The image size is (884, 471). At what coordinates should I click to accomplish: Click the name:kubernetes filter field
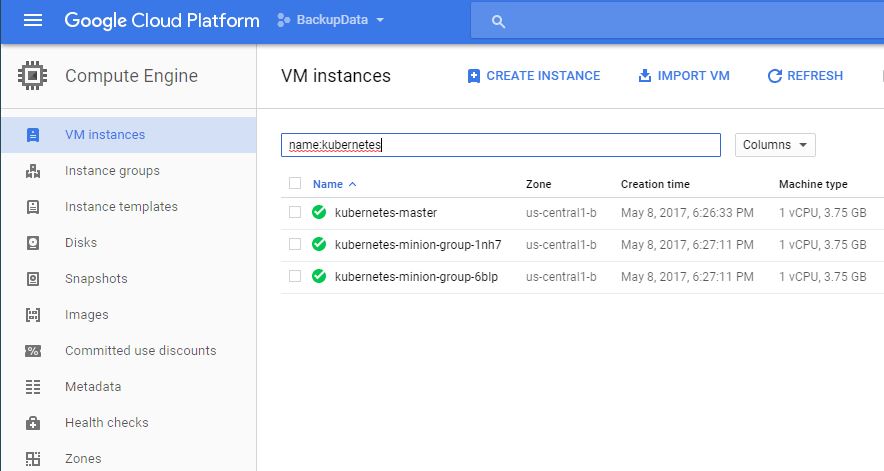[x=501, y=145]
